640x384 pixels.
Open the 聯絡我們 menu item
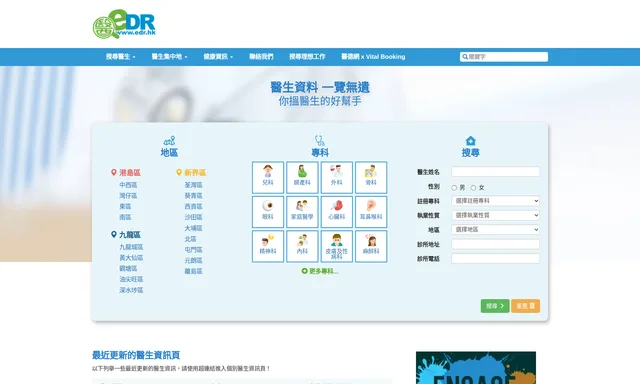pos(261,57)
